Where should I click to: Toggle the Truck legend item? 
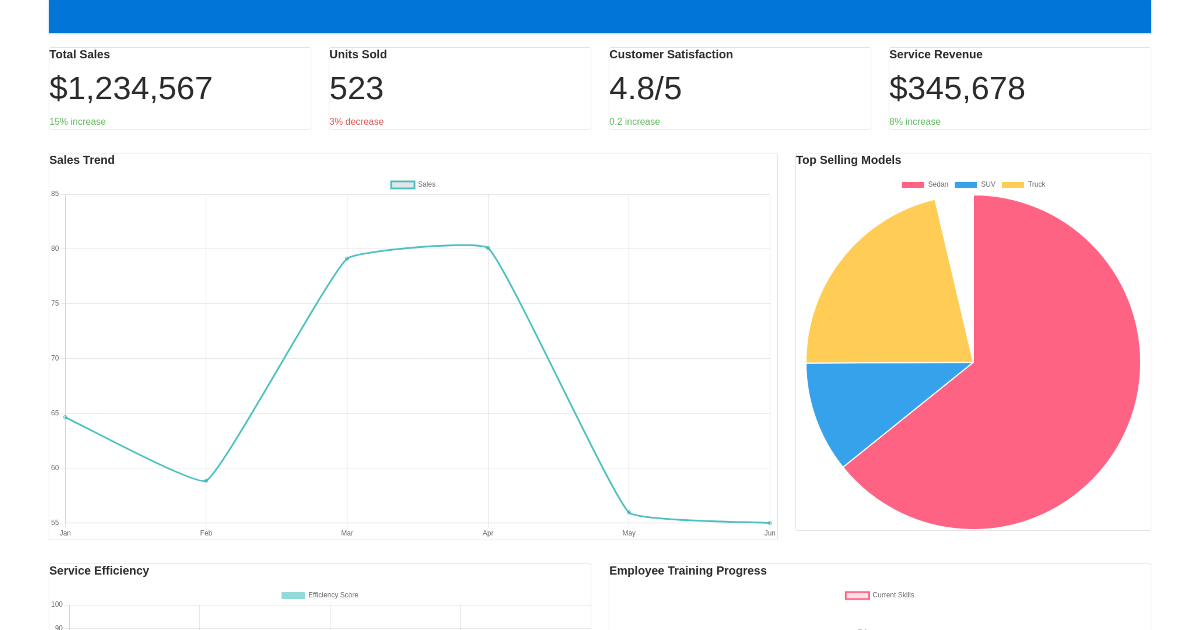1037,184
